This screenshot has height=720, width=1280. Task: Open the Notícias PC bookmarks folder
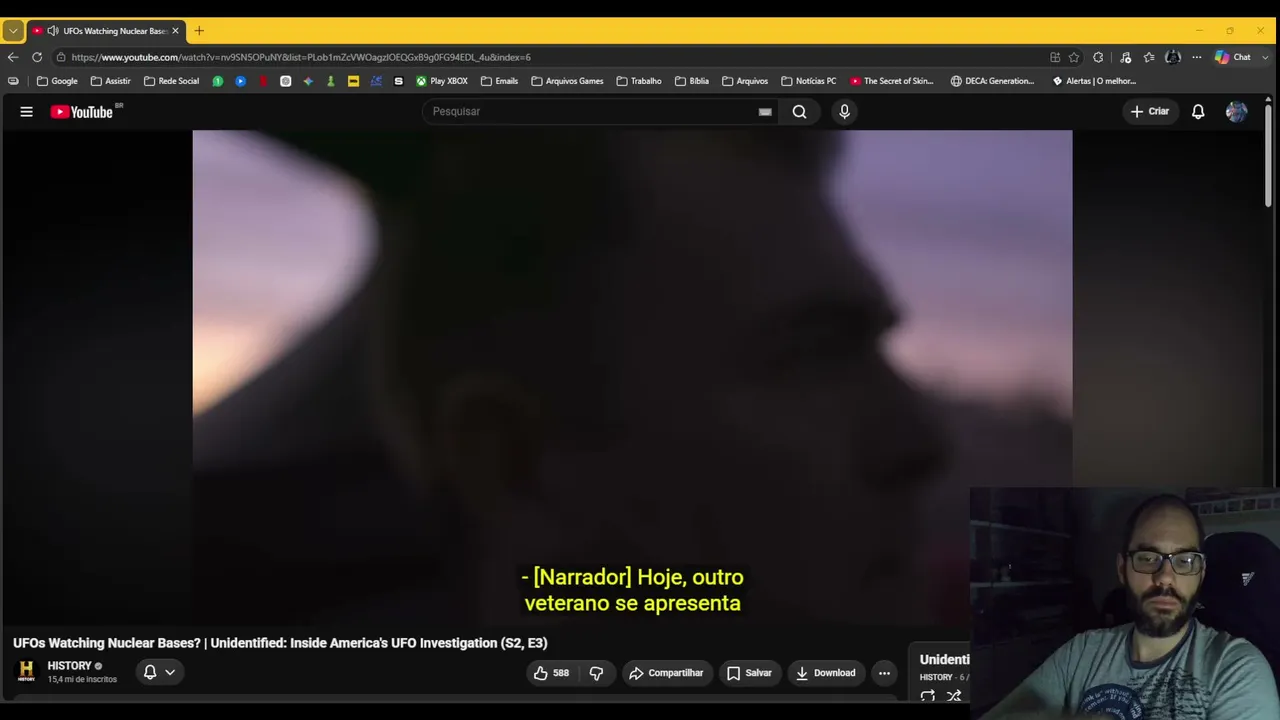808,81
